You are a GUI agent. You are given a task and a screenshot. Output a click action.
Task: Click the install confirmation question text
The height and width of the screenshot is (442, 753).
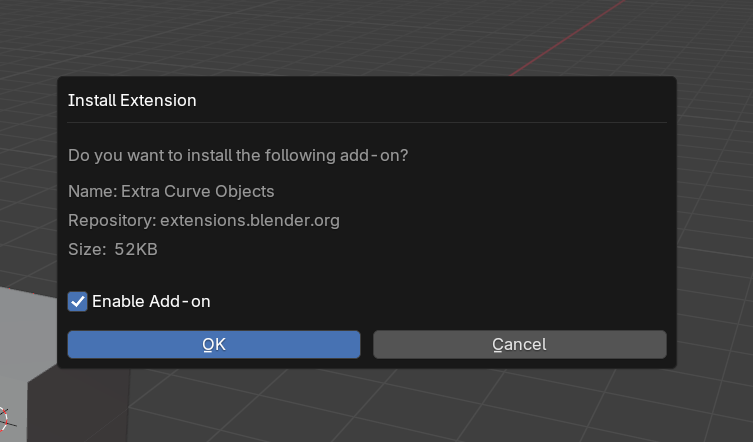click(238, 156)
